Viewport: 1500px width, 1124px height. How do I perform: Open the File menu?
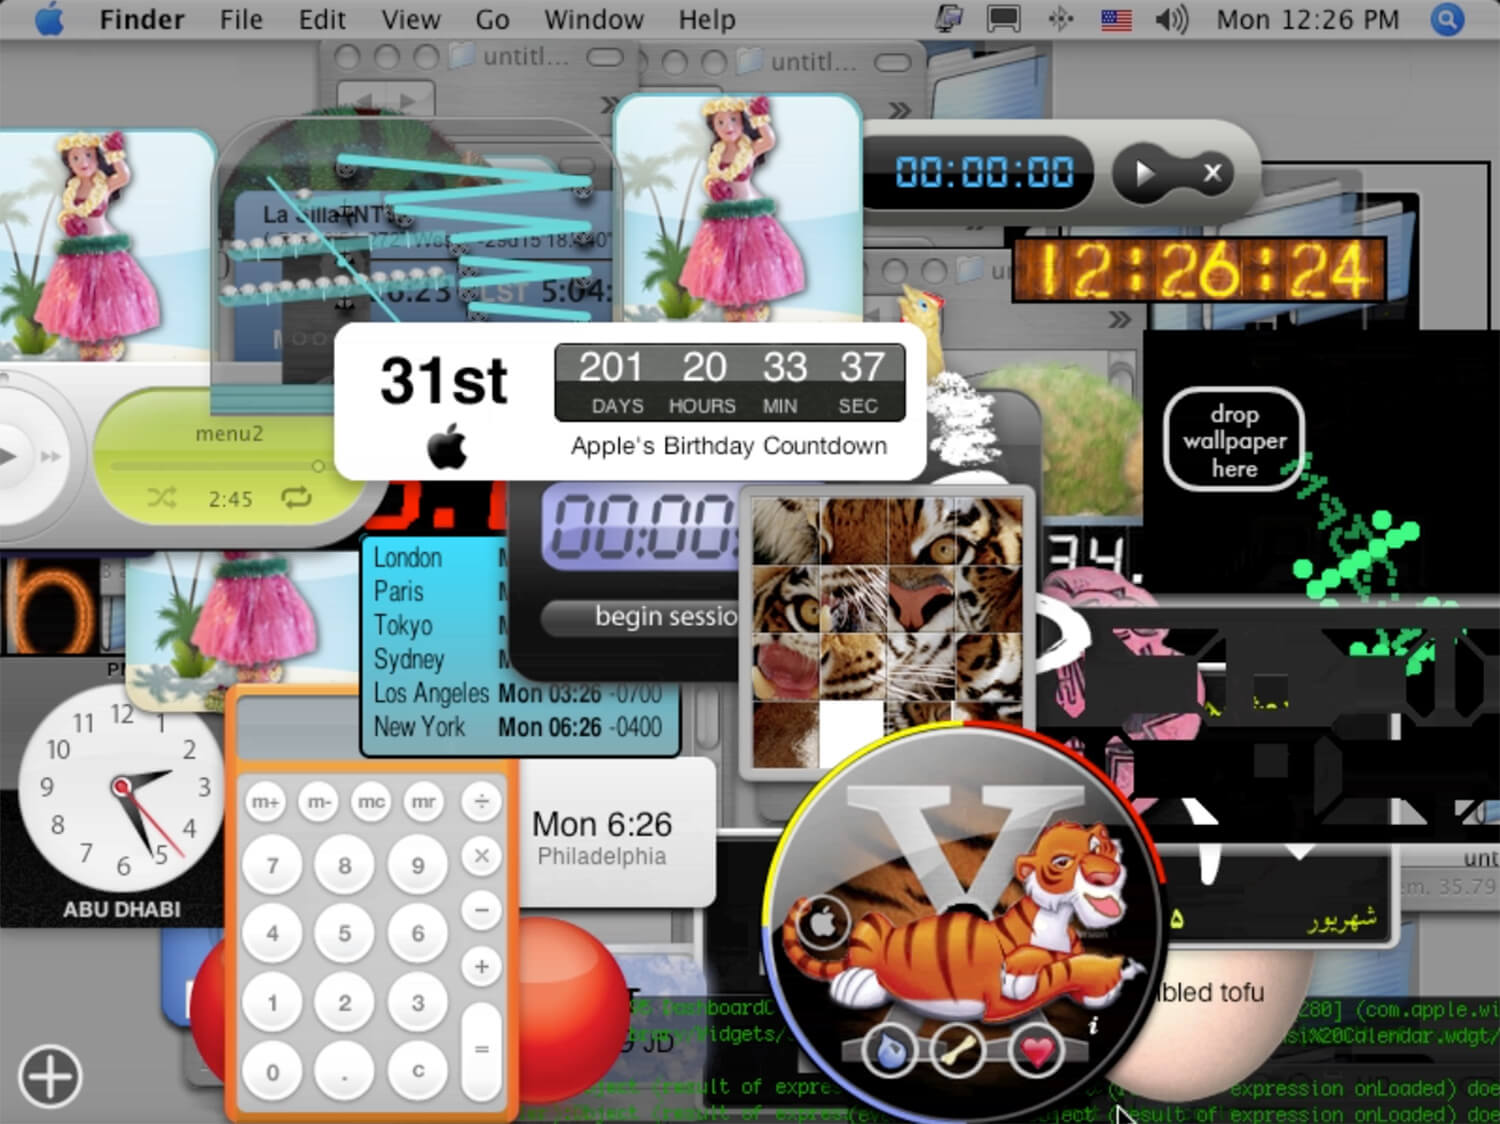coord(241,20)
